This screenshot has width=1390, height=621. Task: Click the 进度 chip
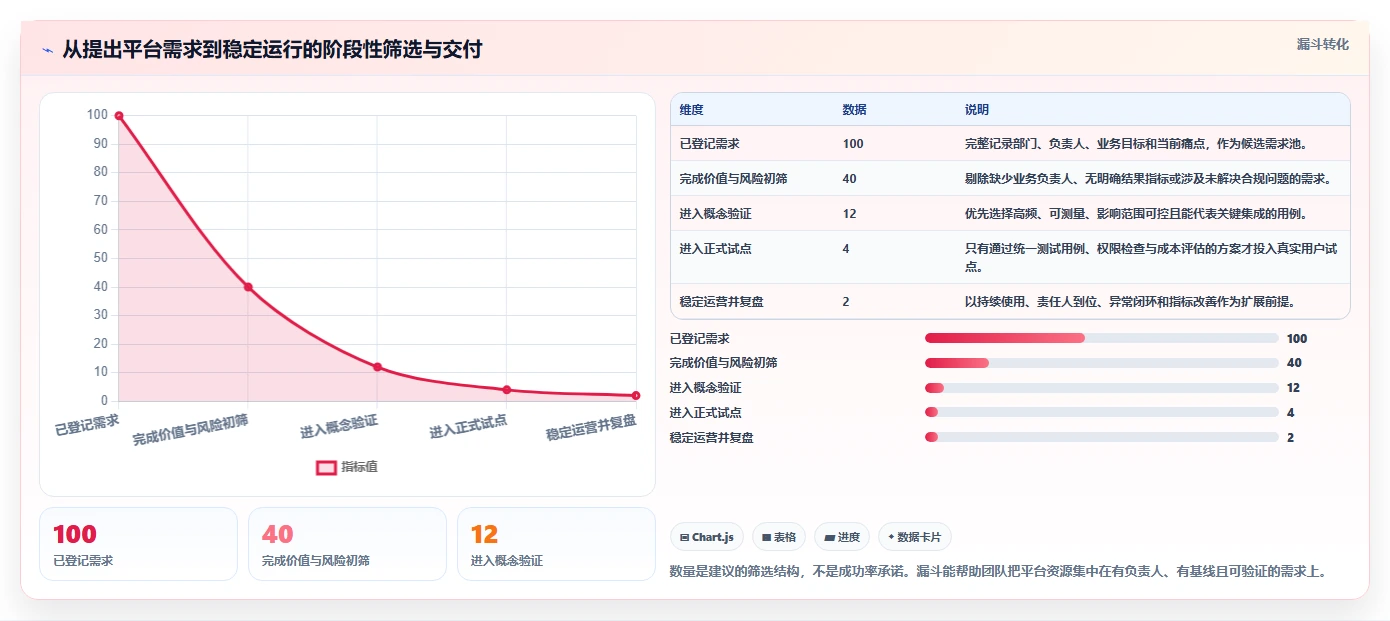842,537
